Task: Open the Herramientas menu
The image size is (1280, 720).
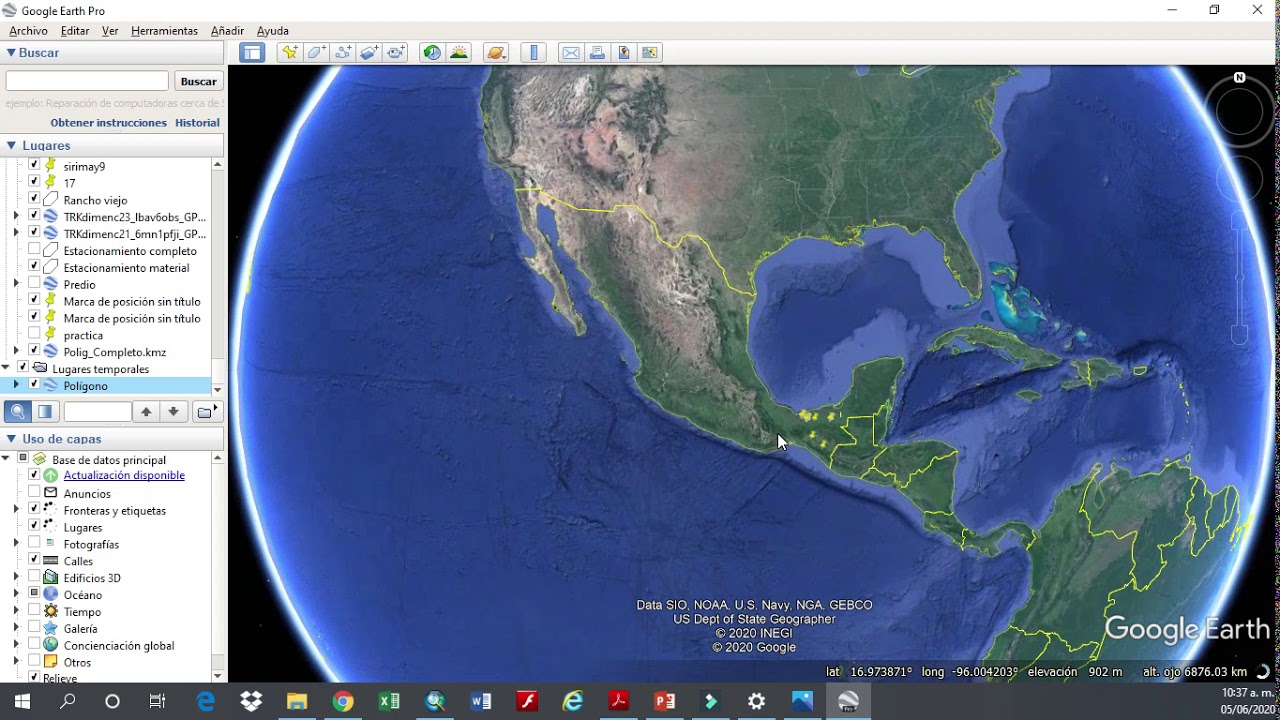Action: click(x=164, y=31)
